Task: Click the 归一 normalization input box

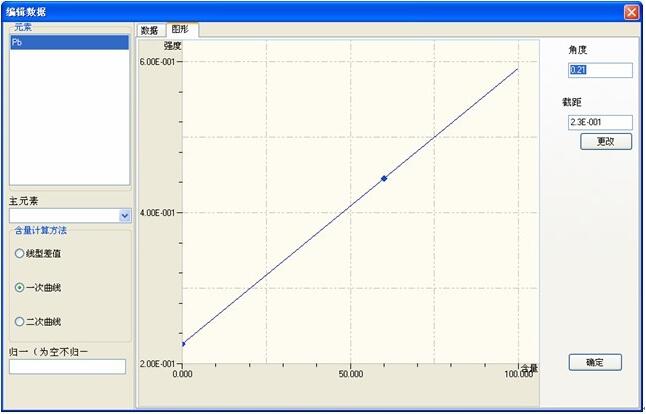Action: [67, 367]
